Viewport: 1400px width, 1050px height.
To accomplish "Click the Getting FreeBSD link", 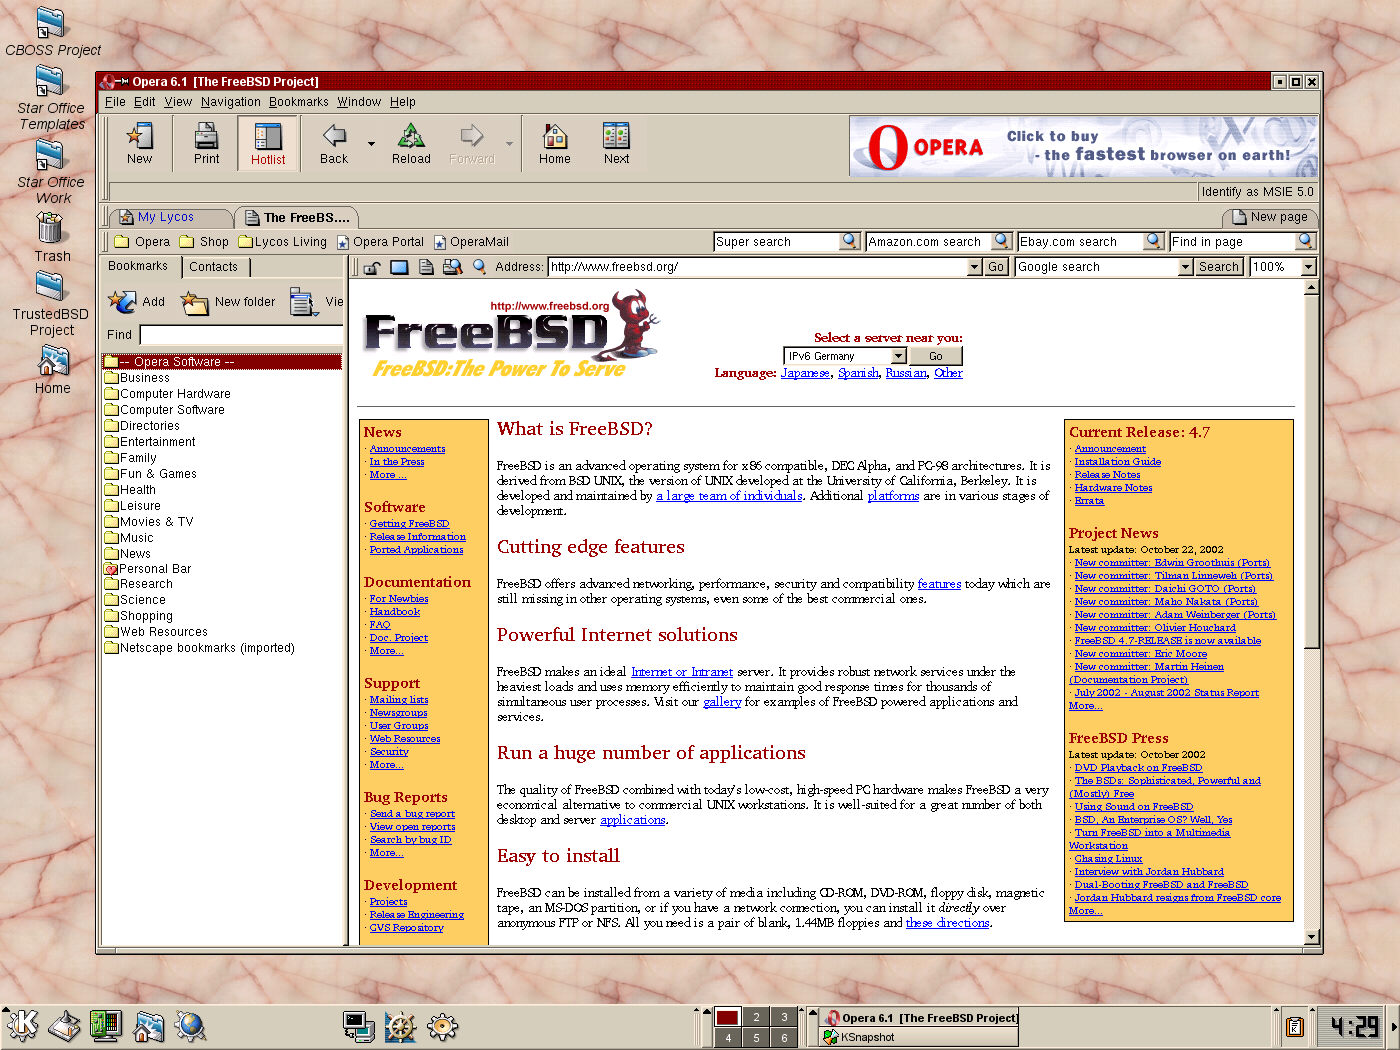I will 409,524.
